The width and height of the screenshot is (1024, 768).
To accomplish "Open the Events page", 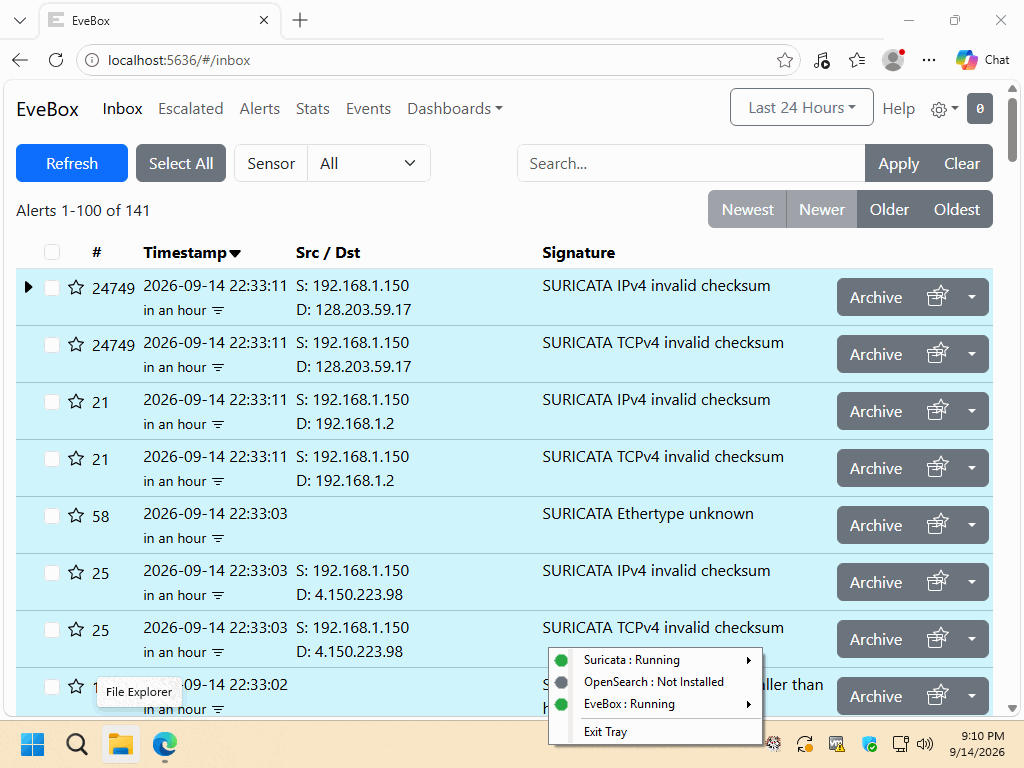I will (368, 108).
